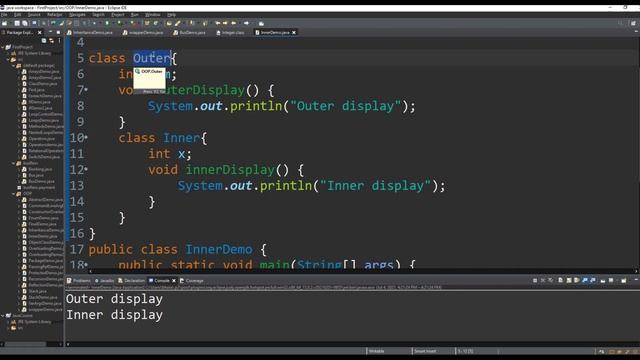Screen dimensions: 640x360
Task: Expand the JavaCourse project node
Action: tap(2, 316)
